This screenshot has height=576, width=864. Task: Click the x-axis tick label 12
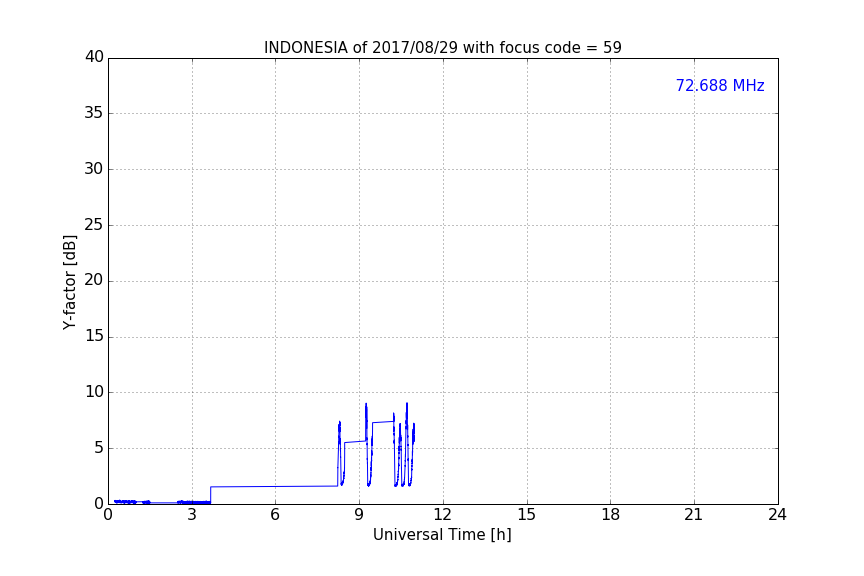[443, 515]
